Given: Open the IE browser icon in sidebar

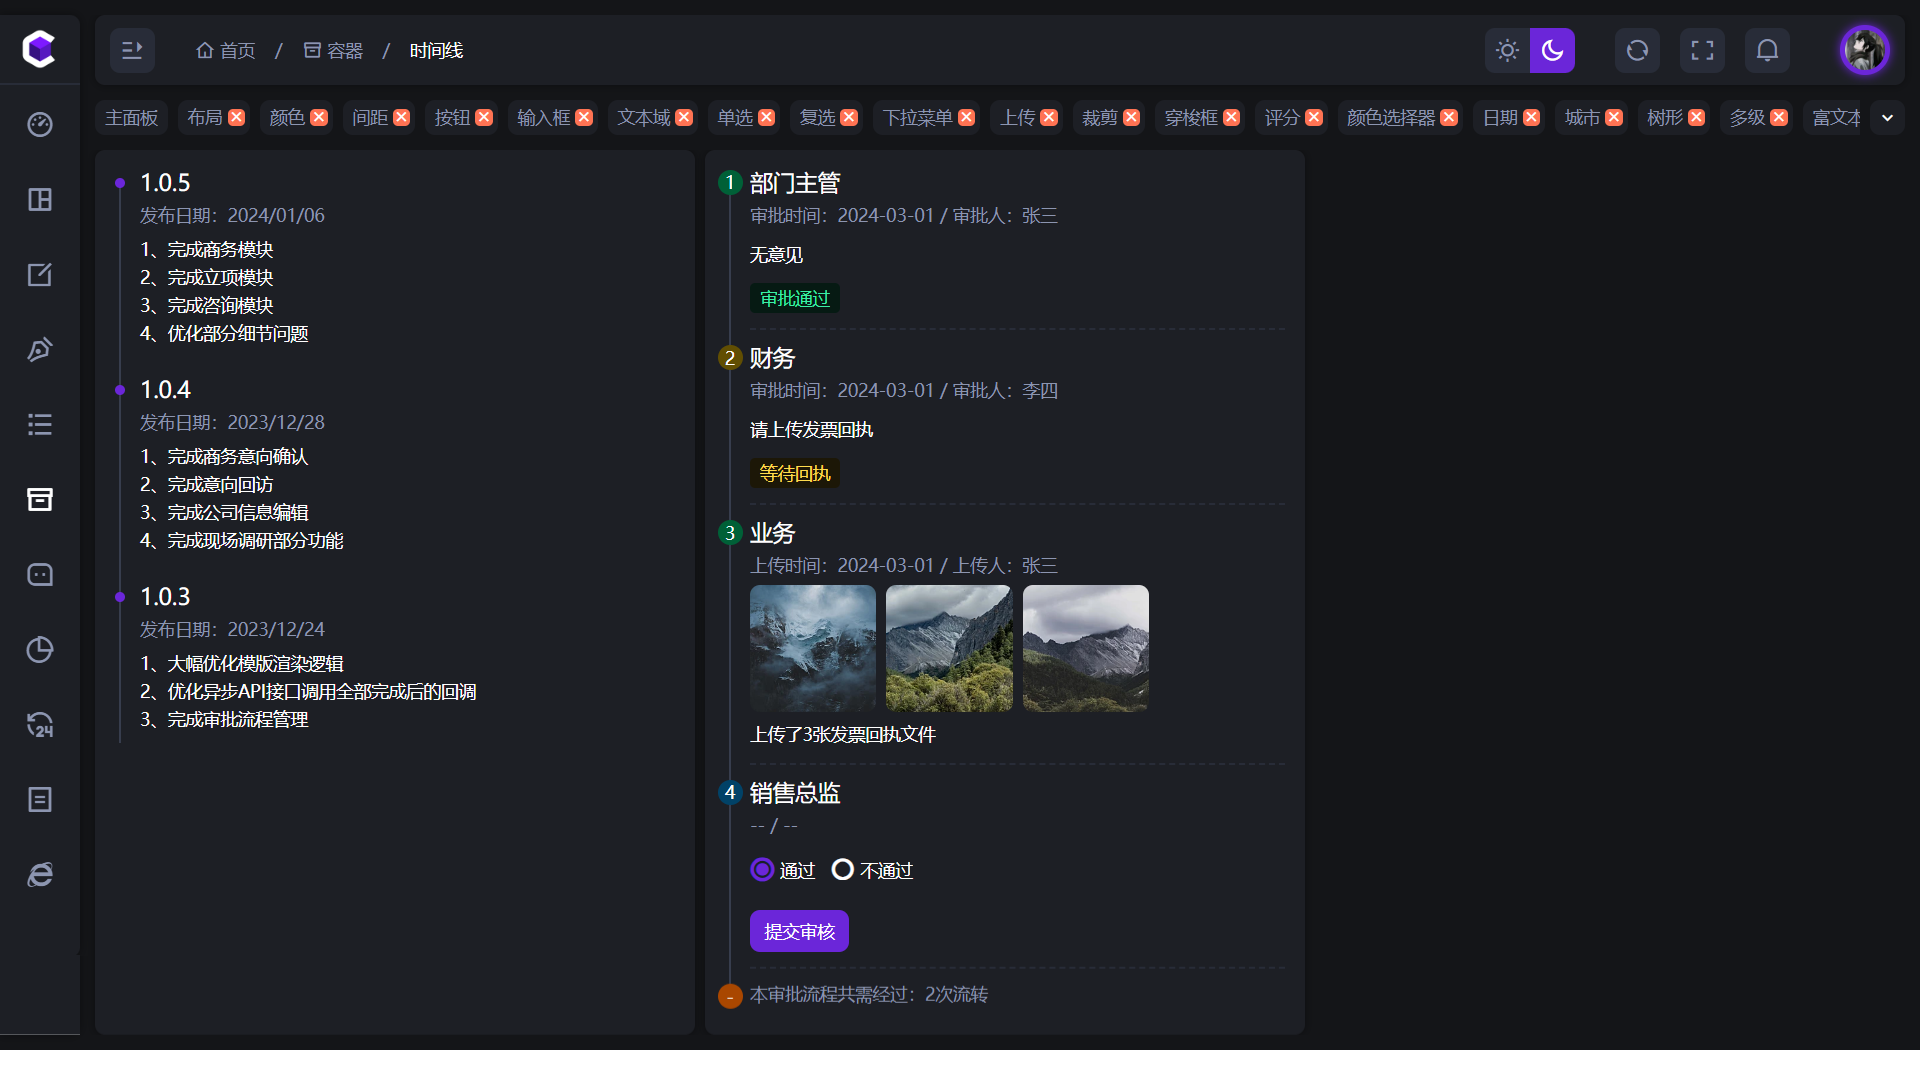Looking at the screenshot, I should [40, 874].
